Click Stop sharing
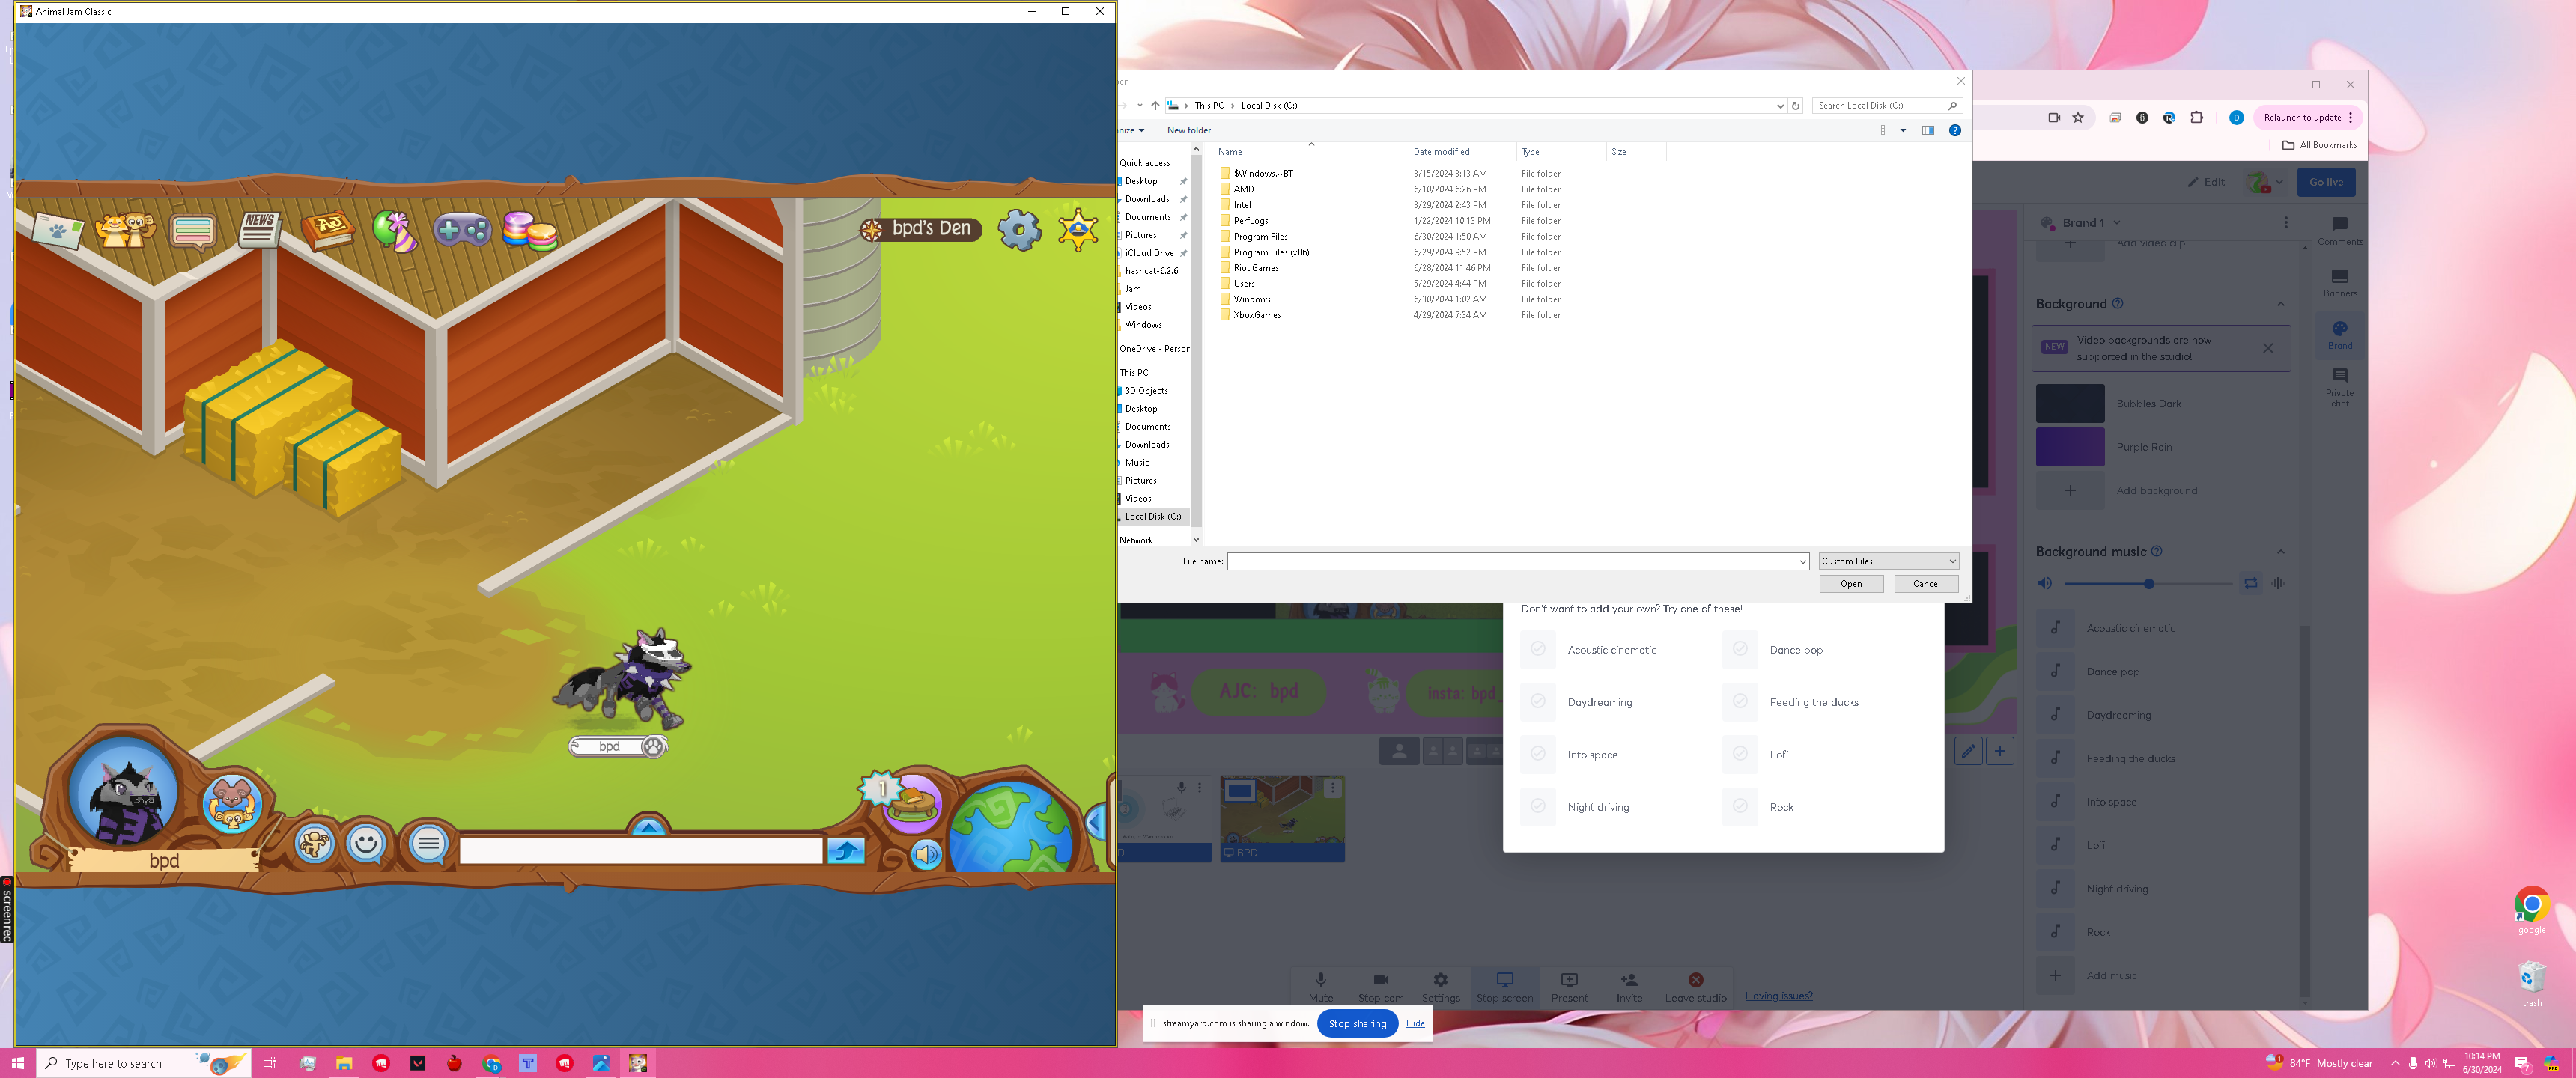Screen dimensions: 2576x1078 pyautogui.click(x=1356, y=1023)
